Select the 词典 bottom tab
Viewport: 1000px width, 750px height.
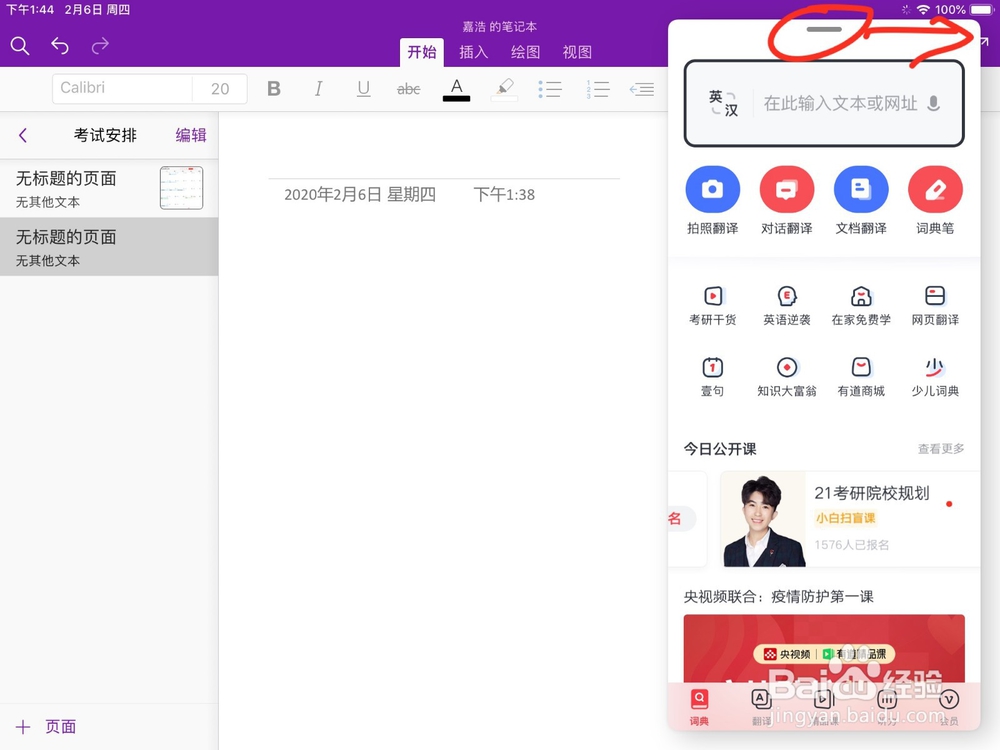point(699,707)
